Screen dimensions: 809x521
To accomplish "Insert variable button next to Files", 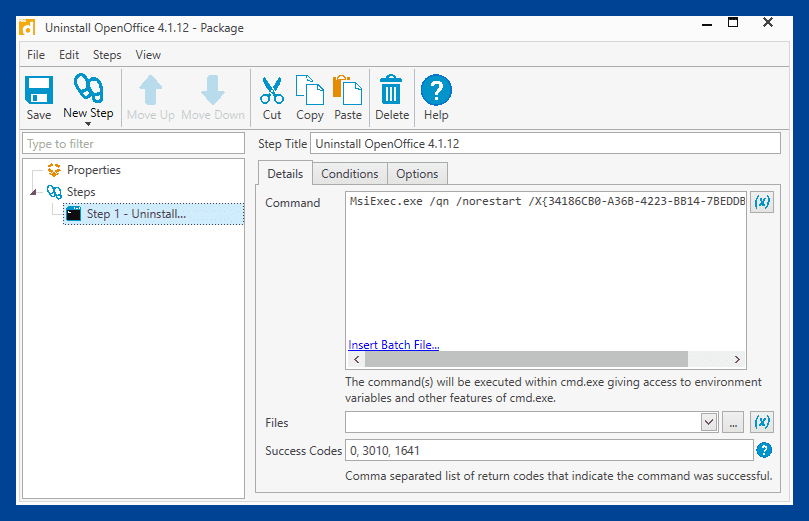I will click(762, 422).
